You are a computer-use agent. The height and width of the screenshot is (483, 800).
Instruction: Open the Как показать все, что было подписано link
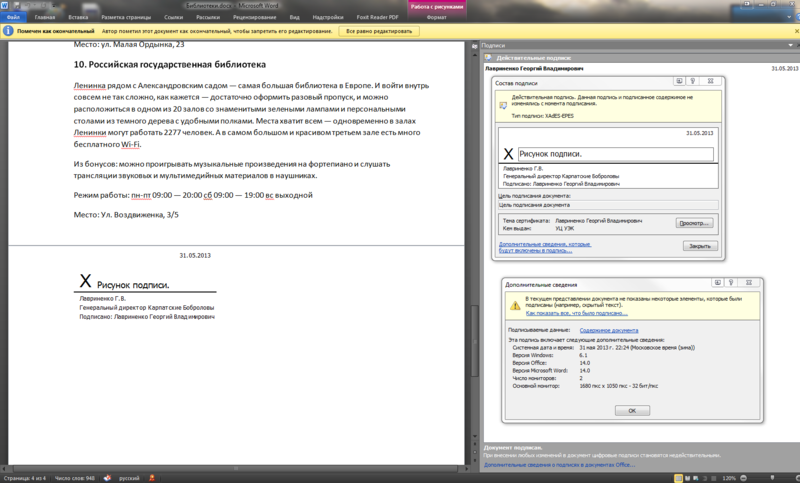click(577, 313)
